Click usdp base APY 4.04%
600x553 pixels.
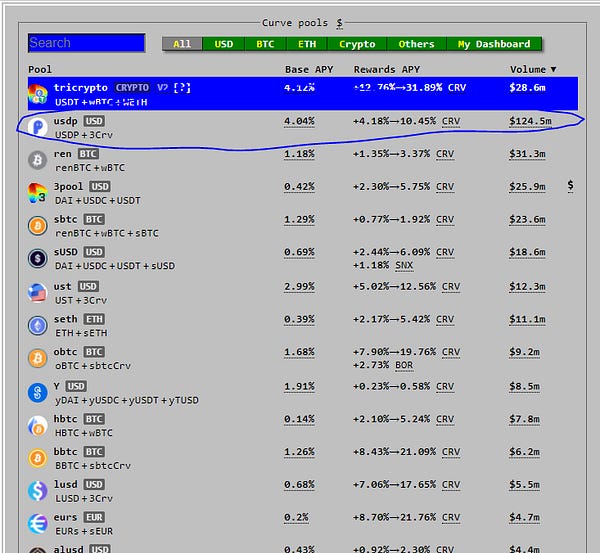pyautogui.click(x=299, y=121)
